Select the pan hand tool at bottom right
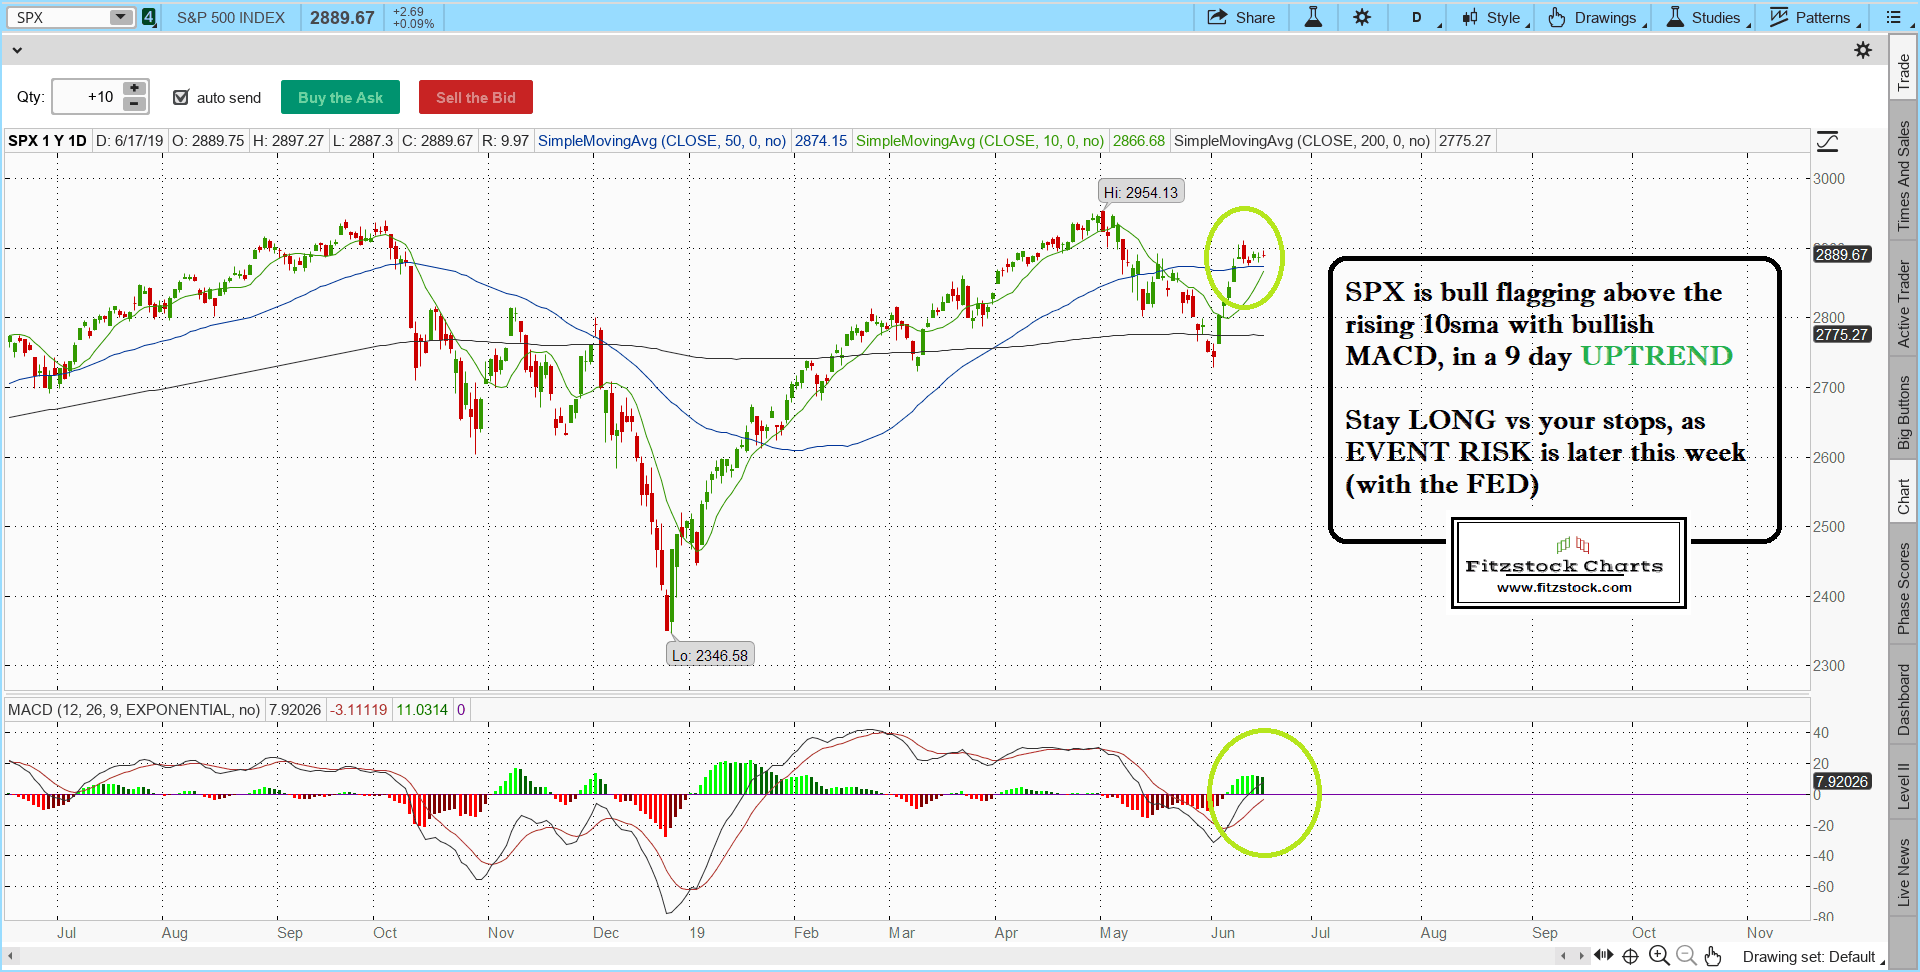 pos(1714,956)
